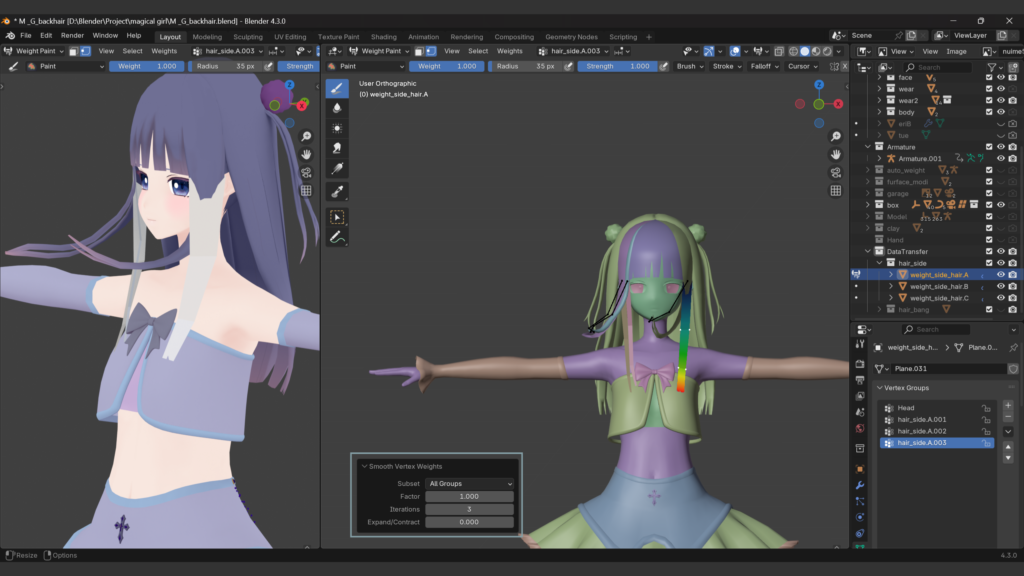Open the Falloff dropdown in tool header
Viewport: 1024px width, 576px height.
[x=761, y=66]
